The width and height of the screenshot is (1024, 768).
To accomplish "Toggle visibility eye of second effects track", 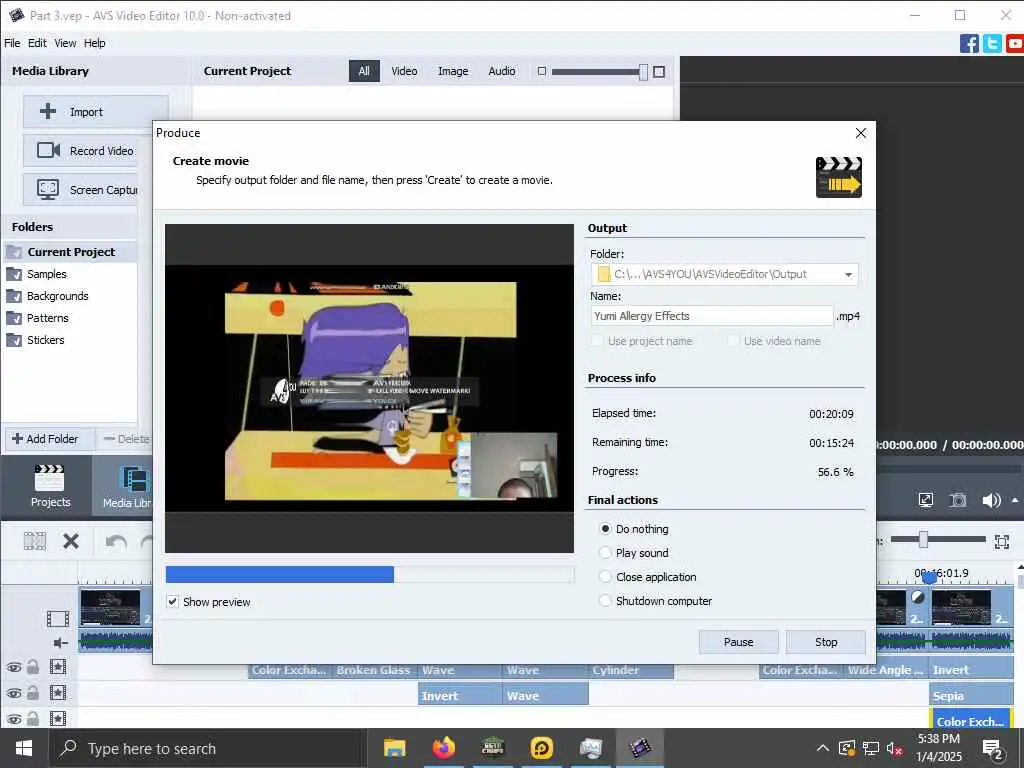I will tap(14, 693).
